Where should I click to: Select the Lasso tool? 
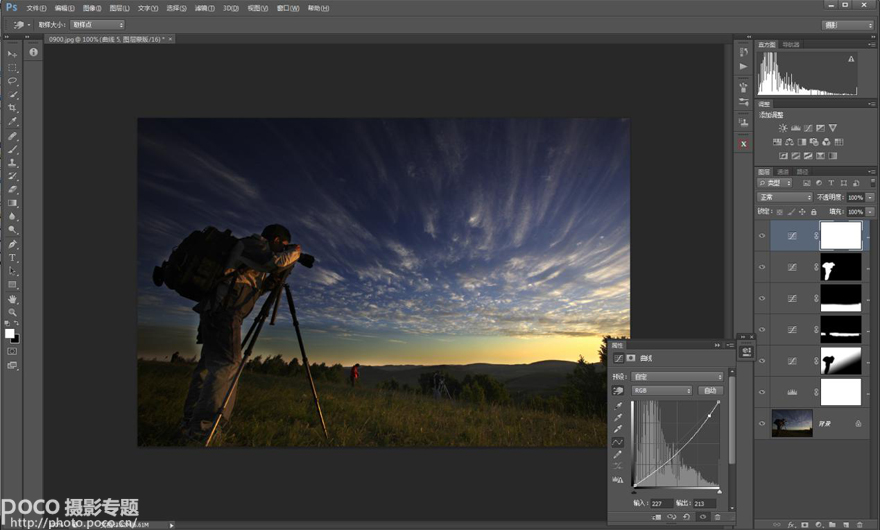13,81
